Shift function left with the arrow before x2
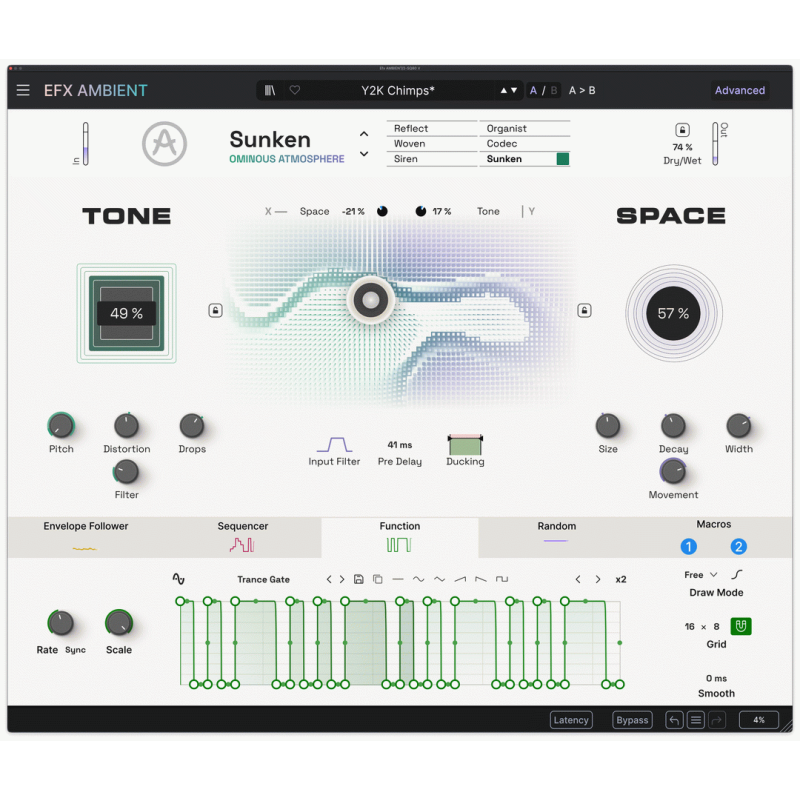The height and width of the screenshot is (800, 800). (x=578, y=579)
